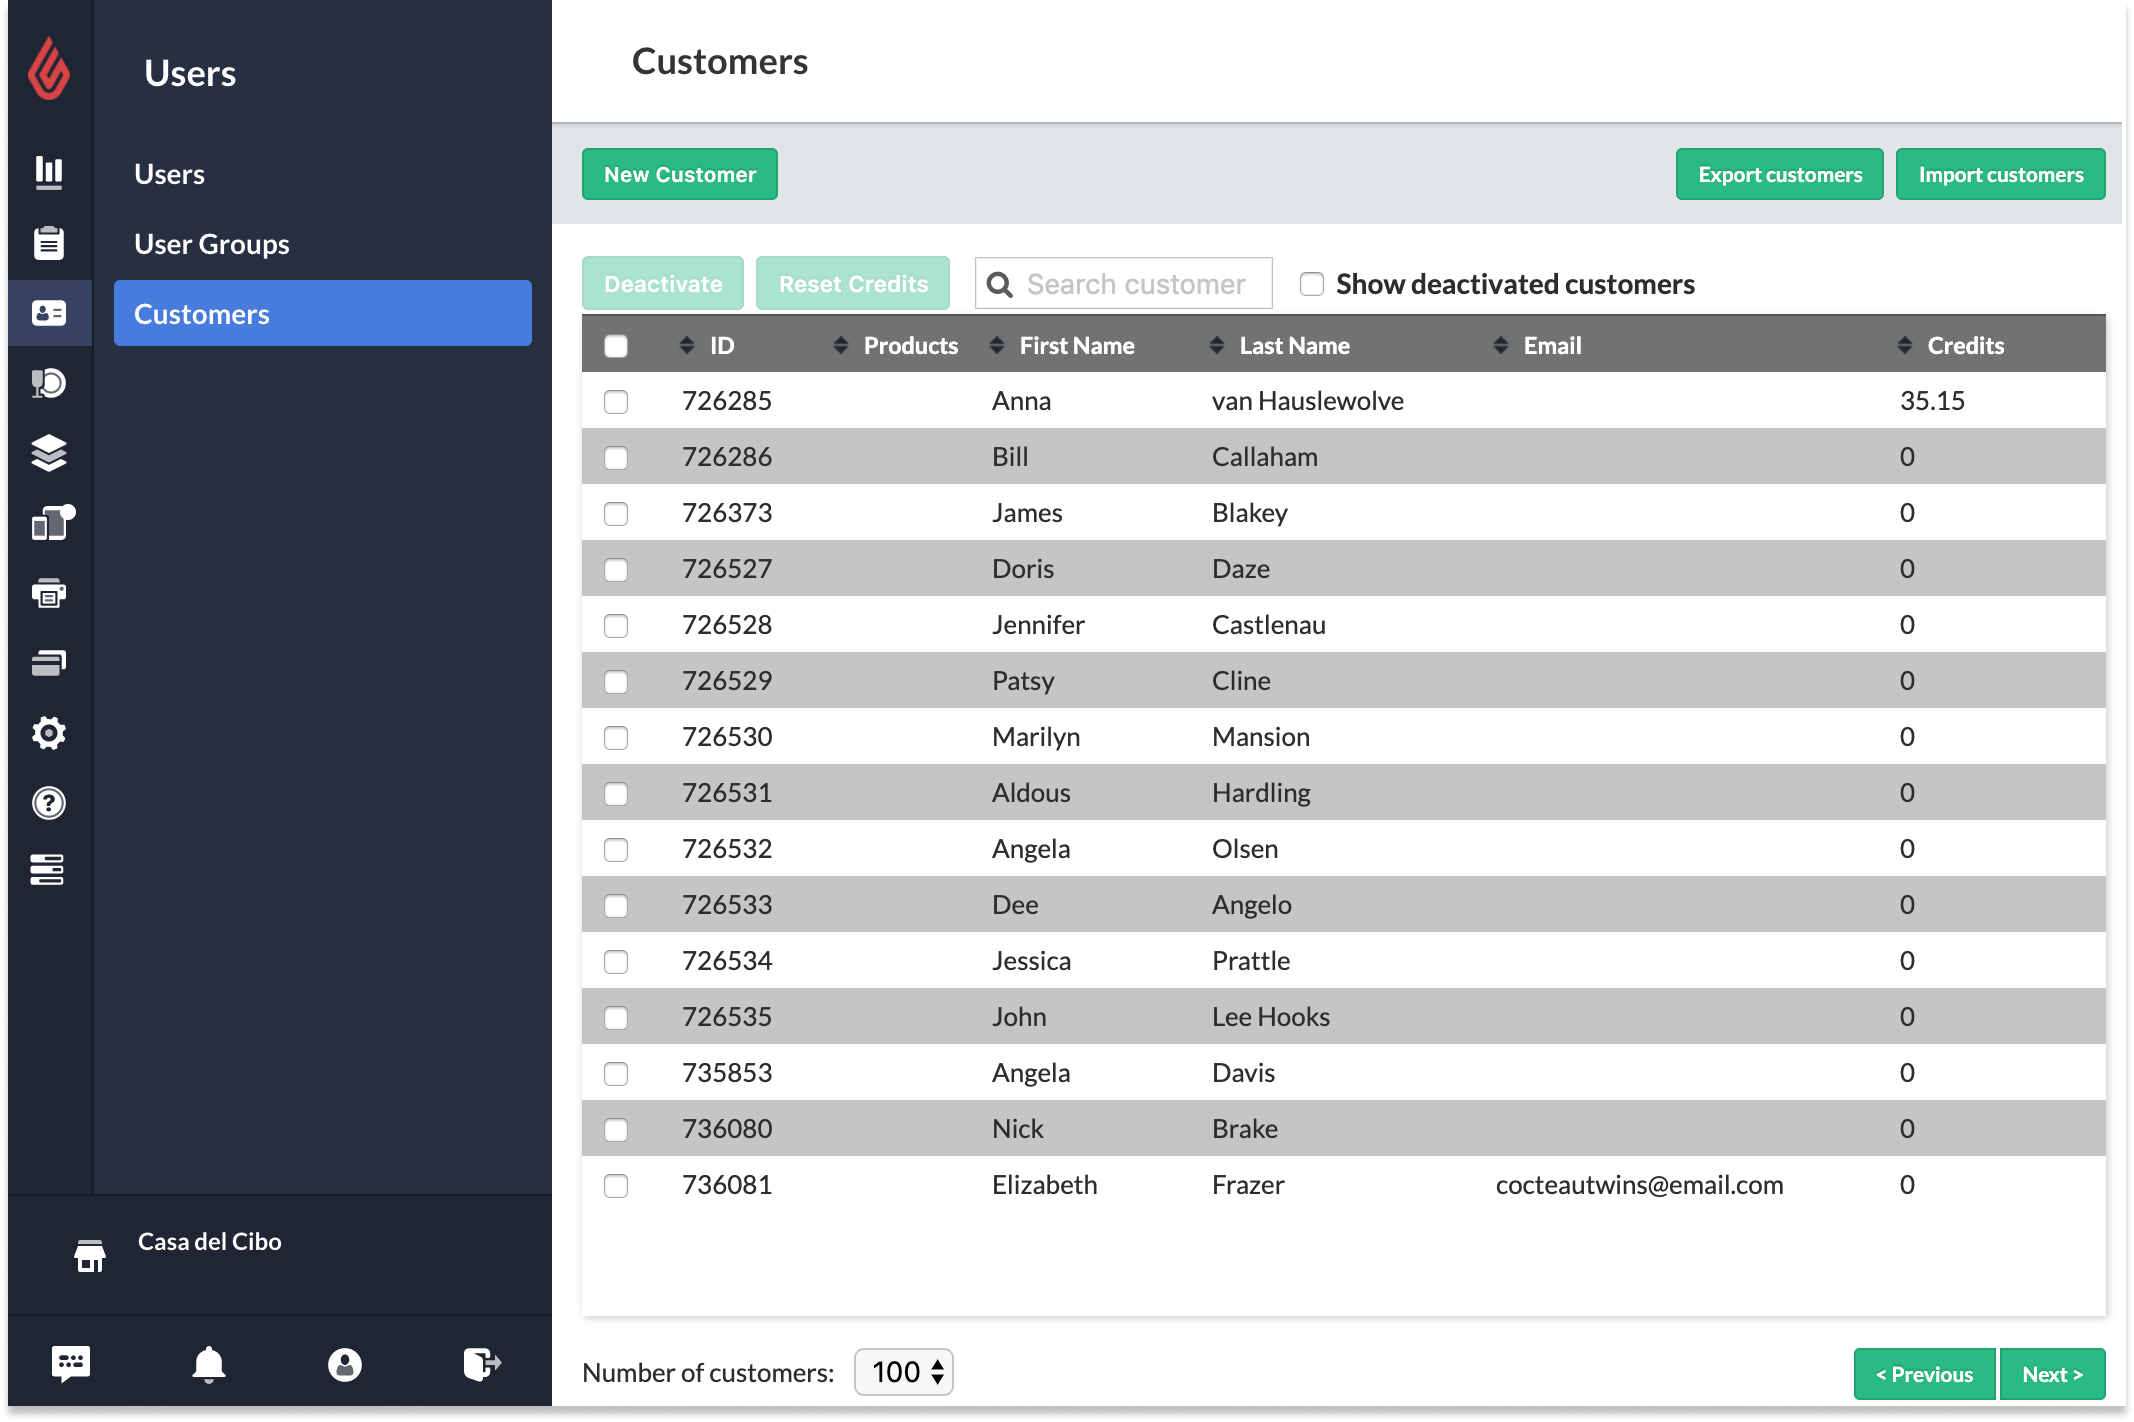Image resolution: width=2134 pixels, height=1422 pixels.
Task: Check the box for Dee Angelo
Action: 616,906
